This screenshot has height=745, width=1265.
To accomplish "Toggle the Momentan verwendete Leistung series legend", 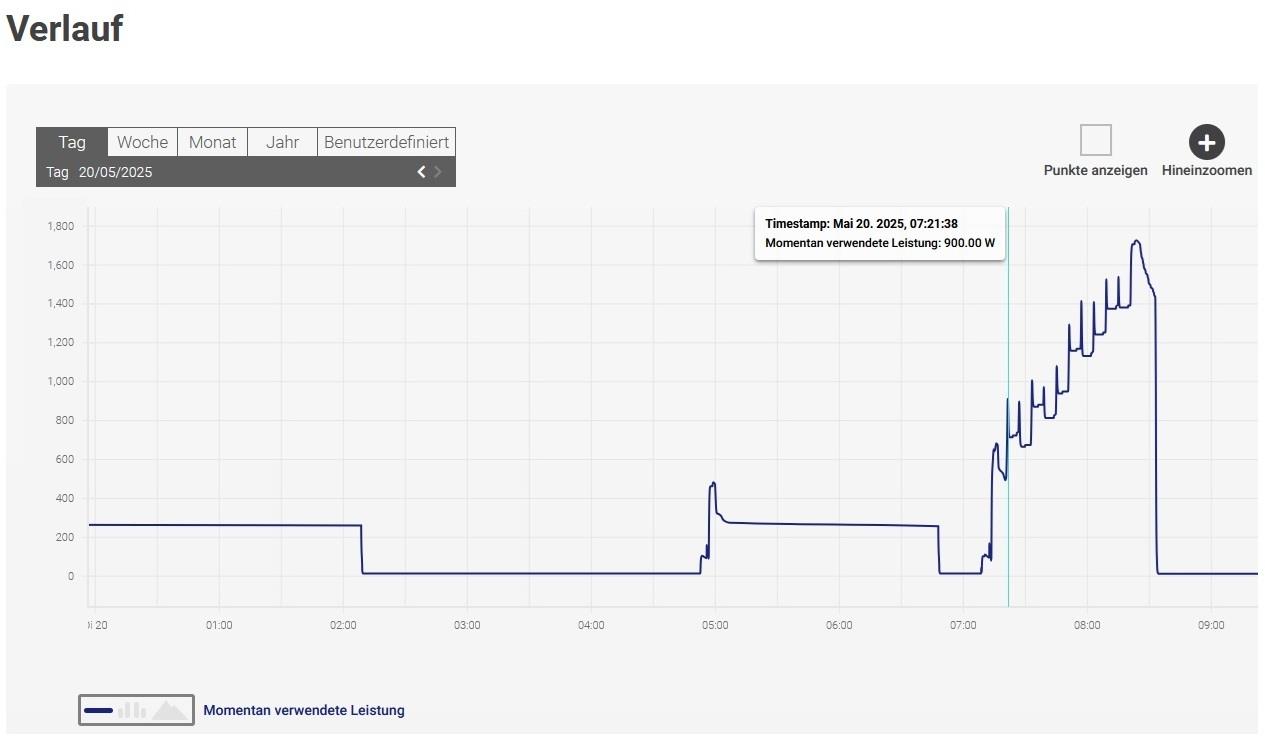I will coord(304,711).
